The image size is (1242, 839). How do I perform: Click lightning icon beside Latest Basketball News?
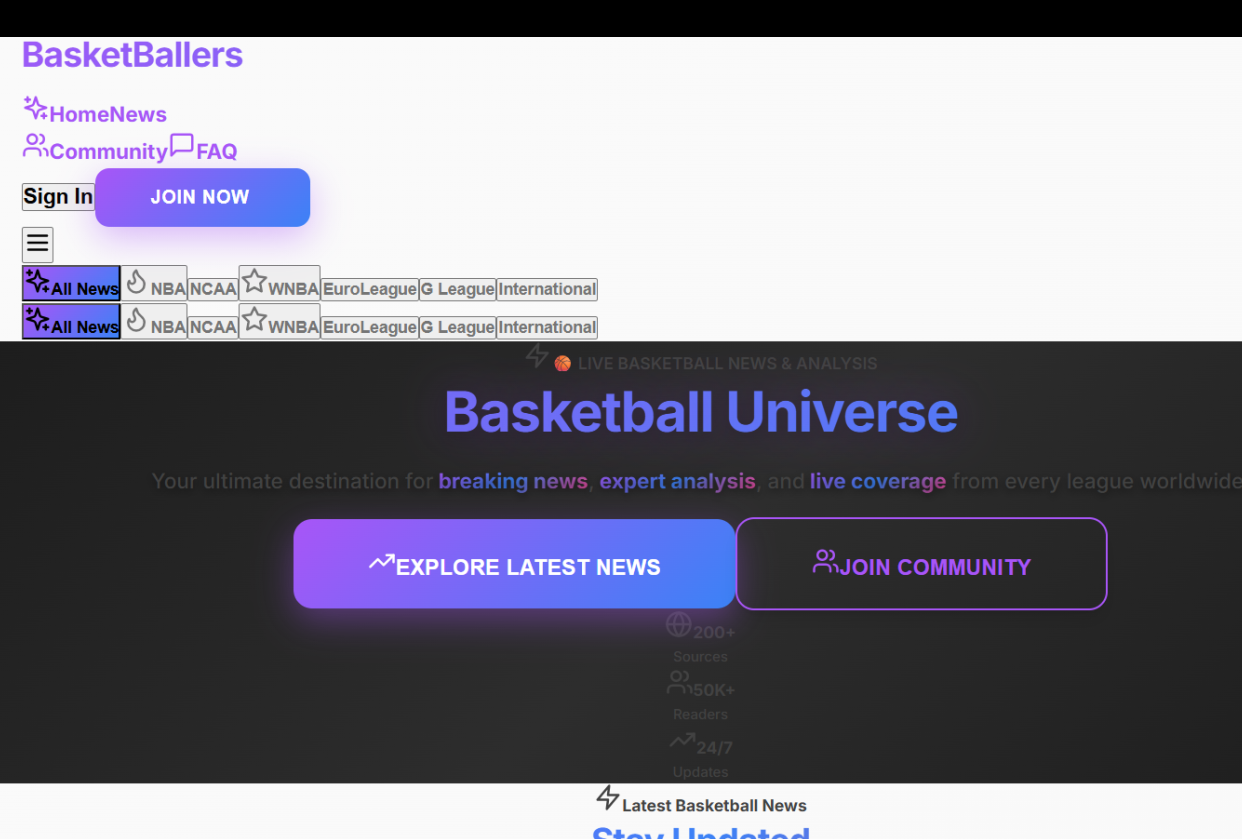pos(608,798)
